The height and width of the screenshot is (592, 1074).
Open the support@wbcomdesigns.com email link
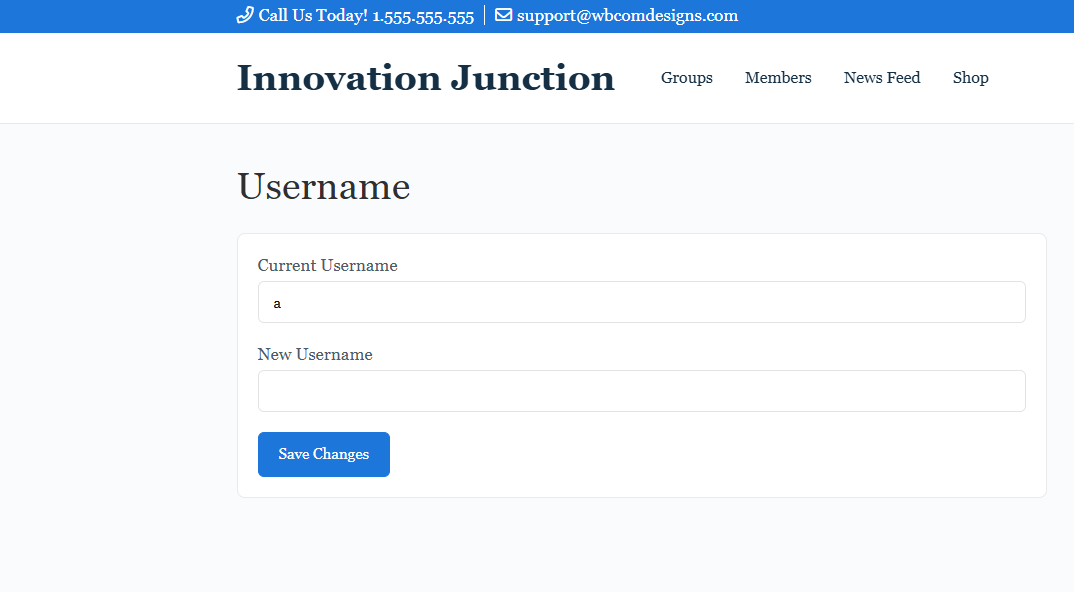coord(627,16)
